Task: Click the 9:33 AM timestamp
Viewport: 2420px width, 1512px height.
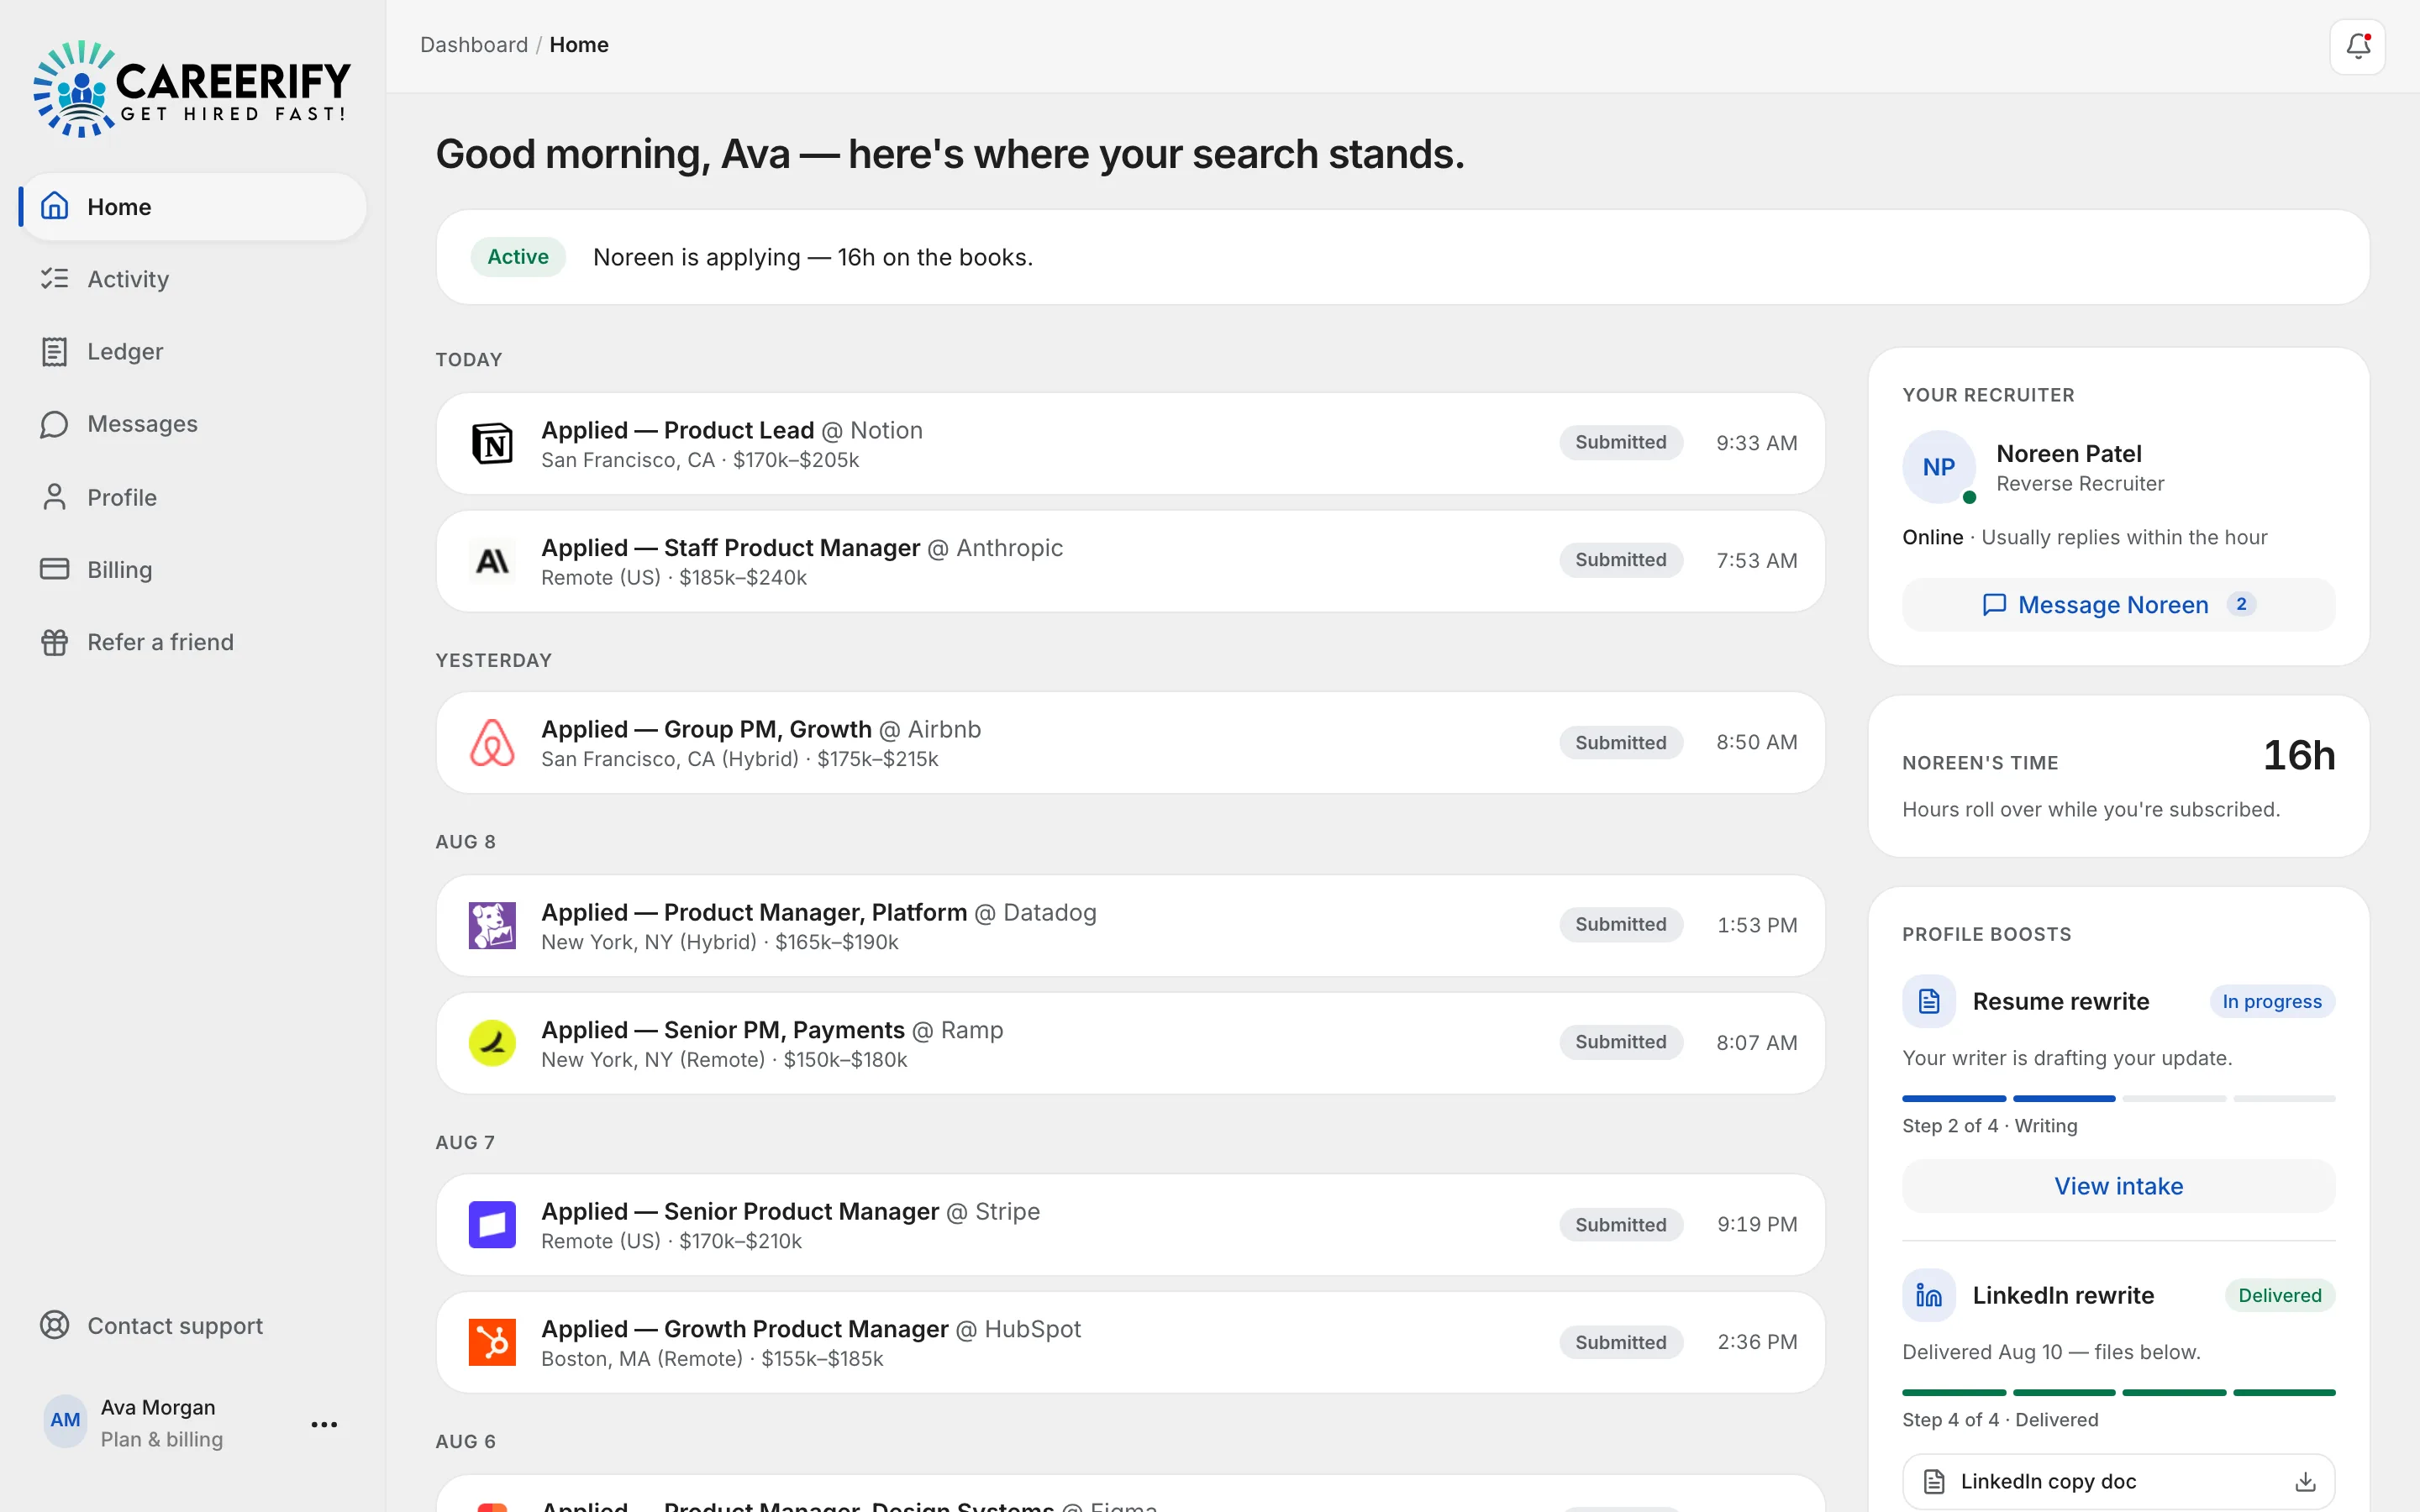Action: 1756,443
